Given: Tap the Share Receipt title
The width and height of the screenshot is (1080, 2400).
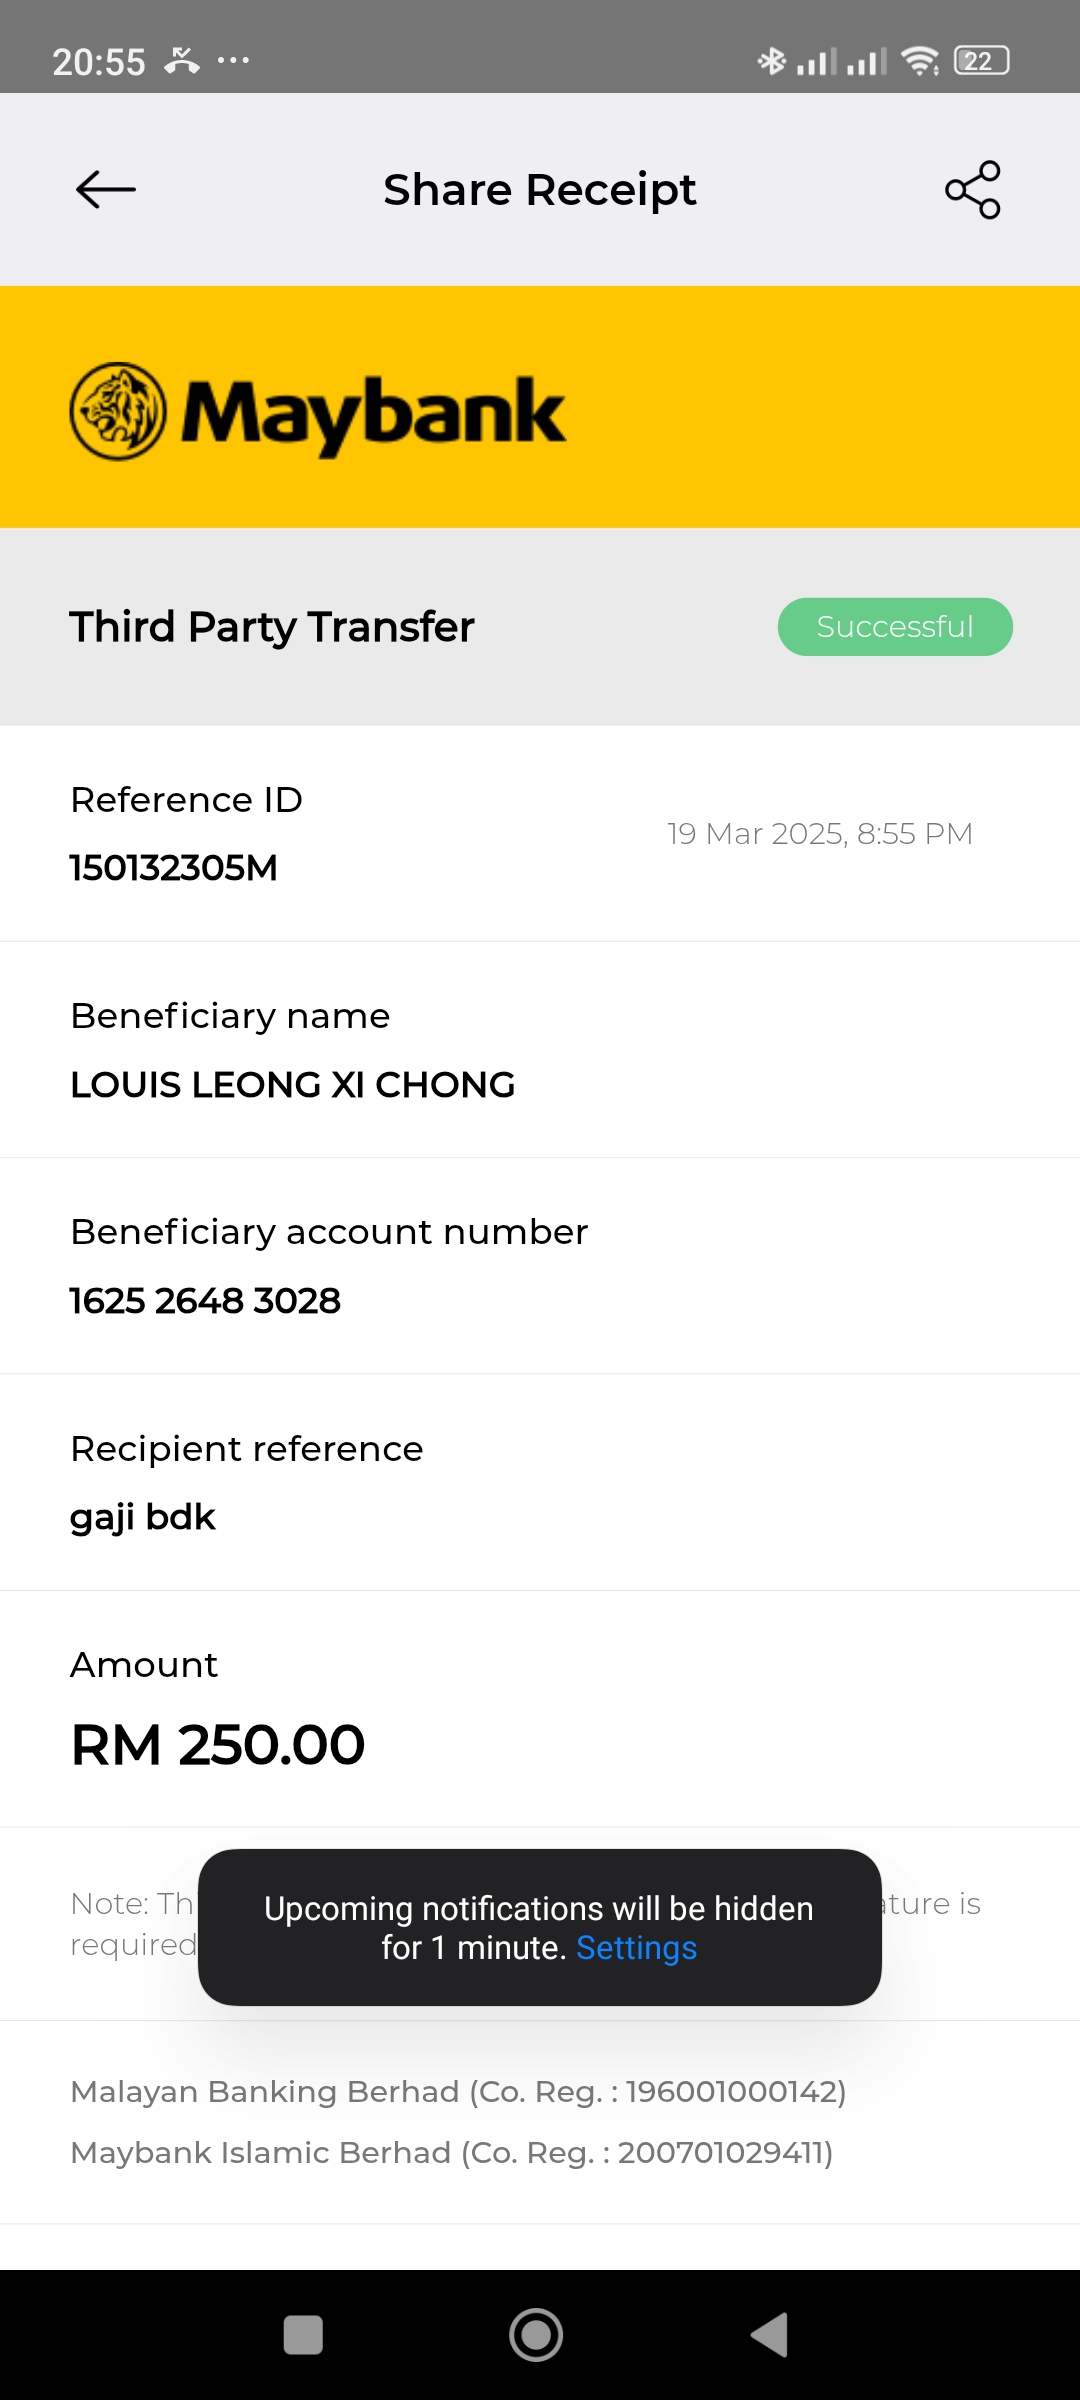Looking at the screenshot, I should point(540,190).
